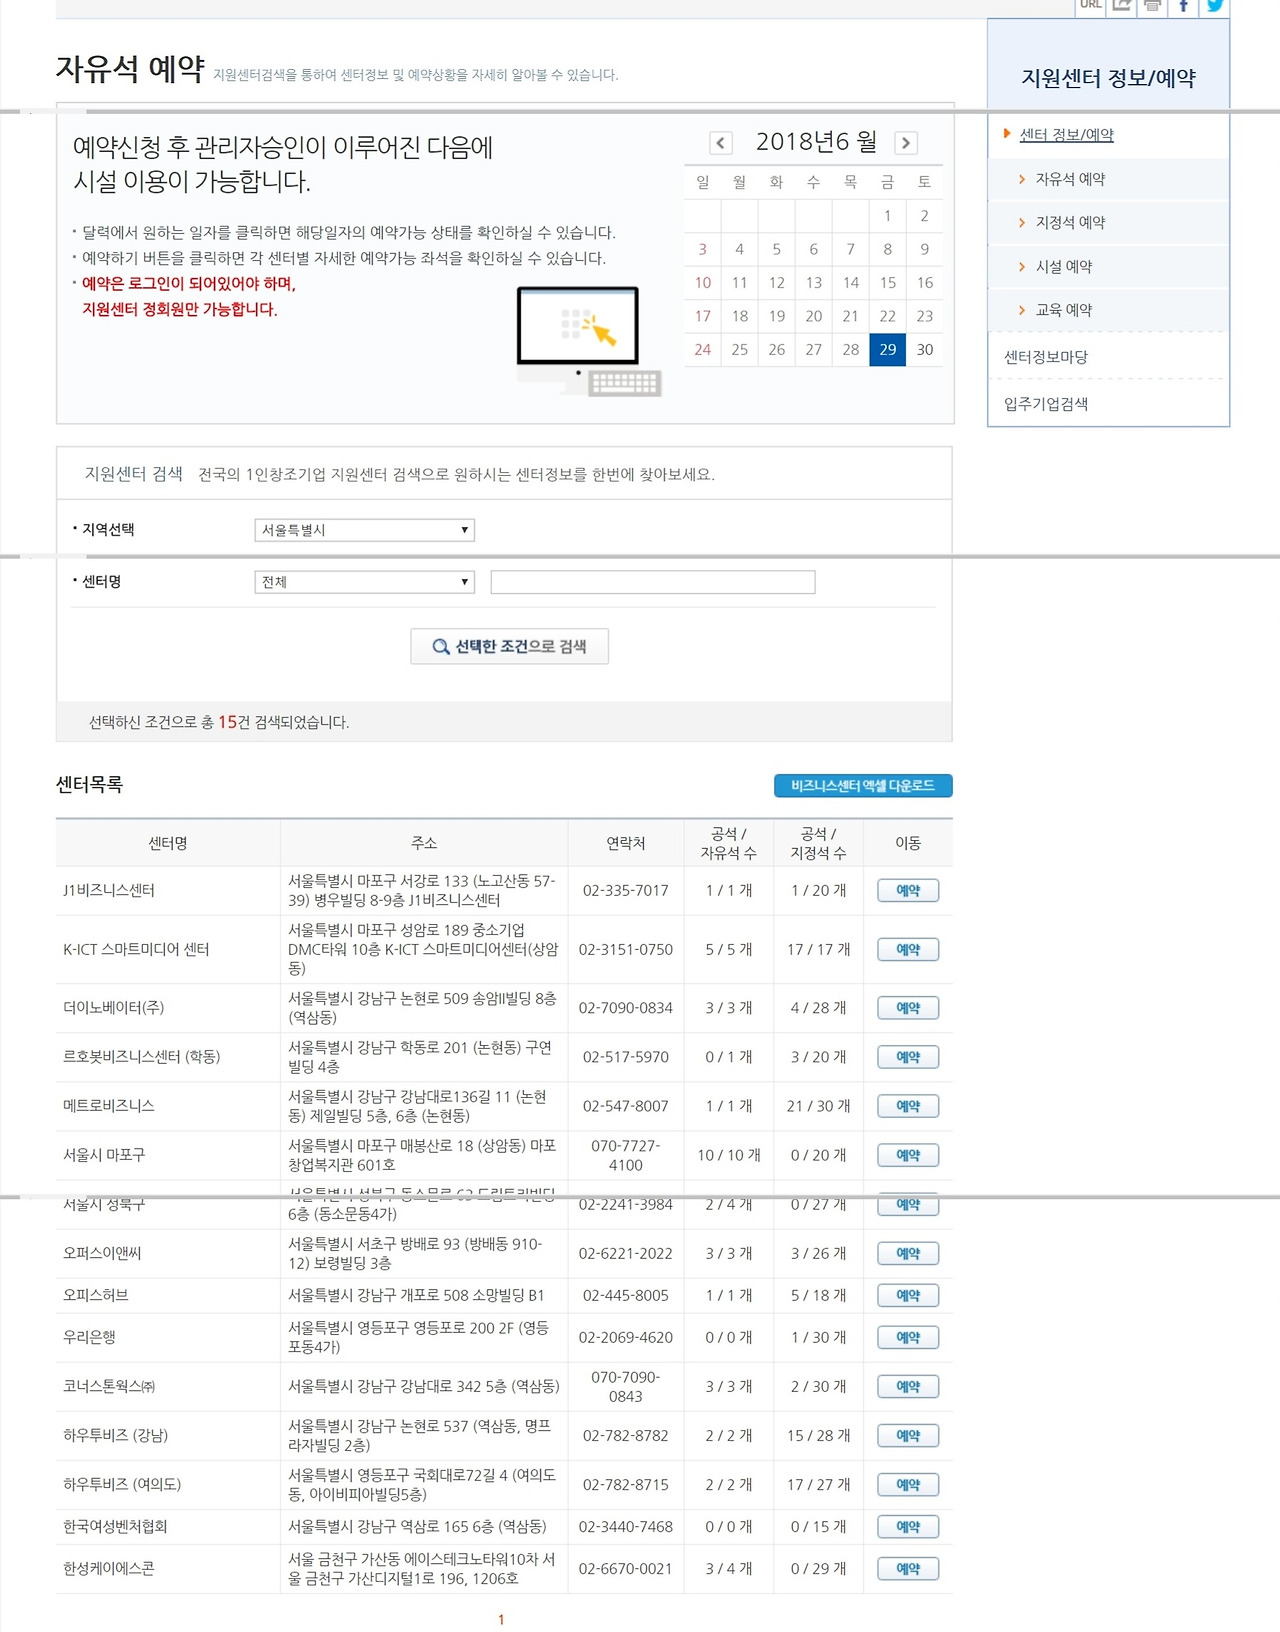Click 오피스허브 center name
The image size is (1280, 1632).
tap(96, 1295)
